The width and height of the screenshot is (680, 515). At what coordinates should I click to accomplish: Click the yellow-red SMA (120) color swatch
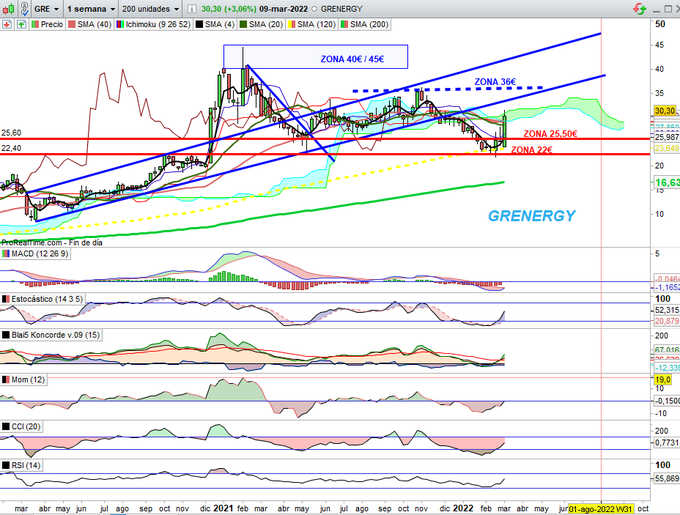(x=291, y=24)
